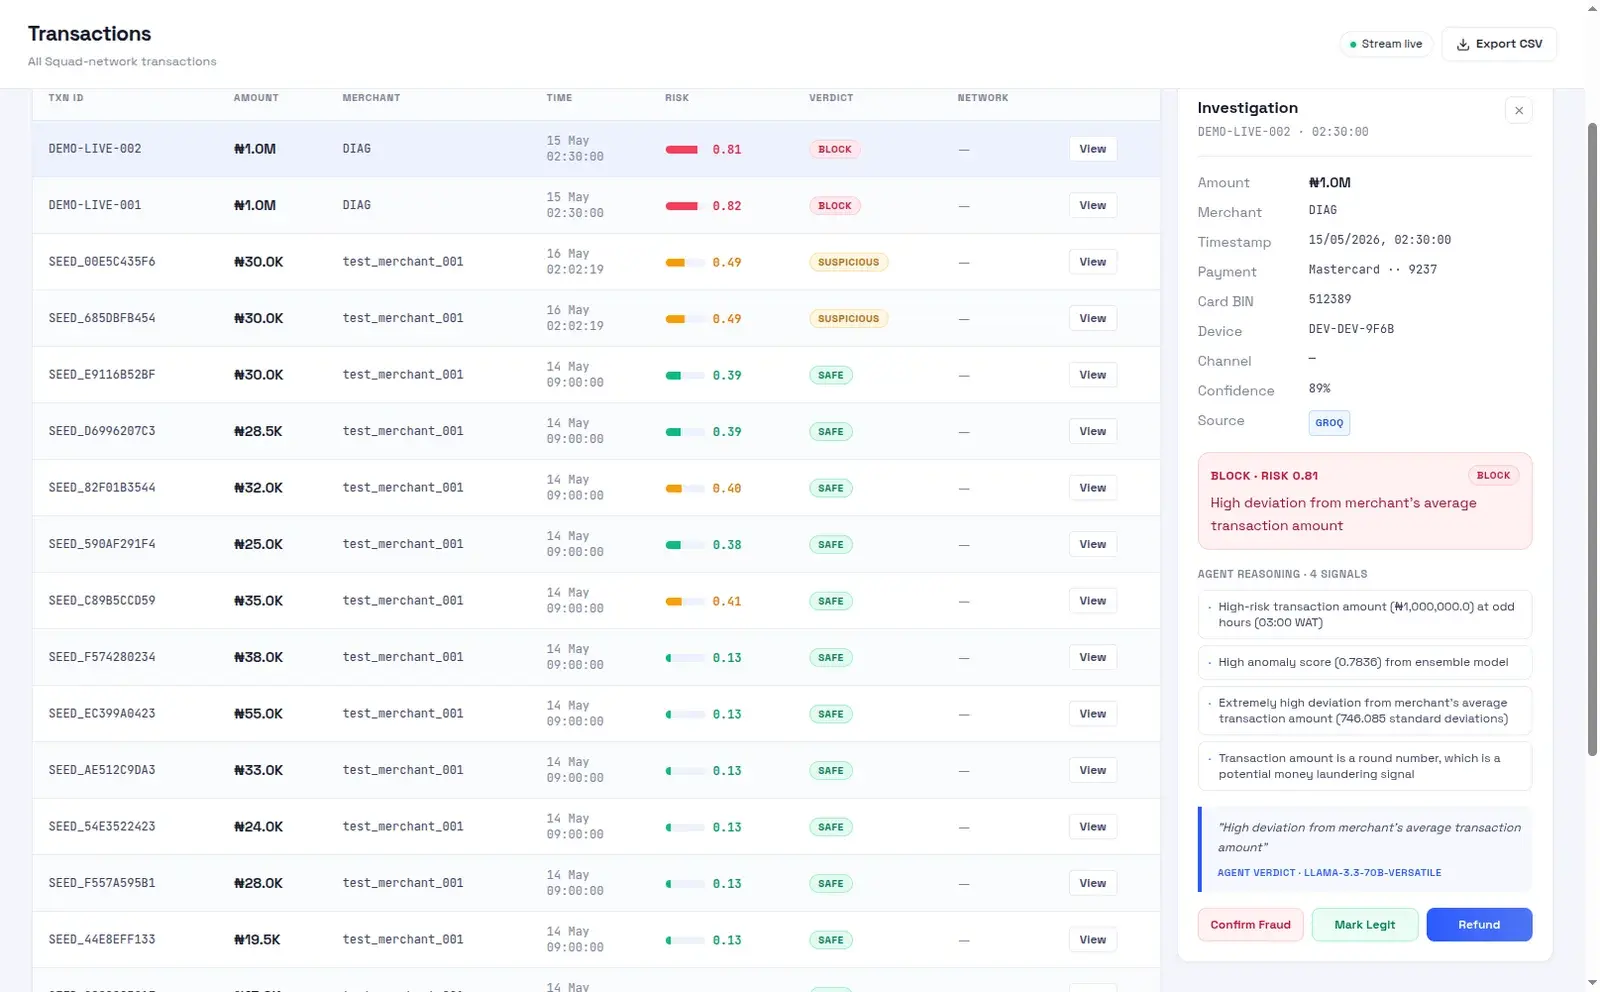Click the GROQ source tag
Viewport: 1600px width, 992px height.
coord(1329,423)
